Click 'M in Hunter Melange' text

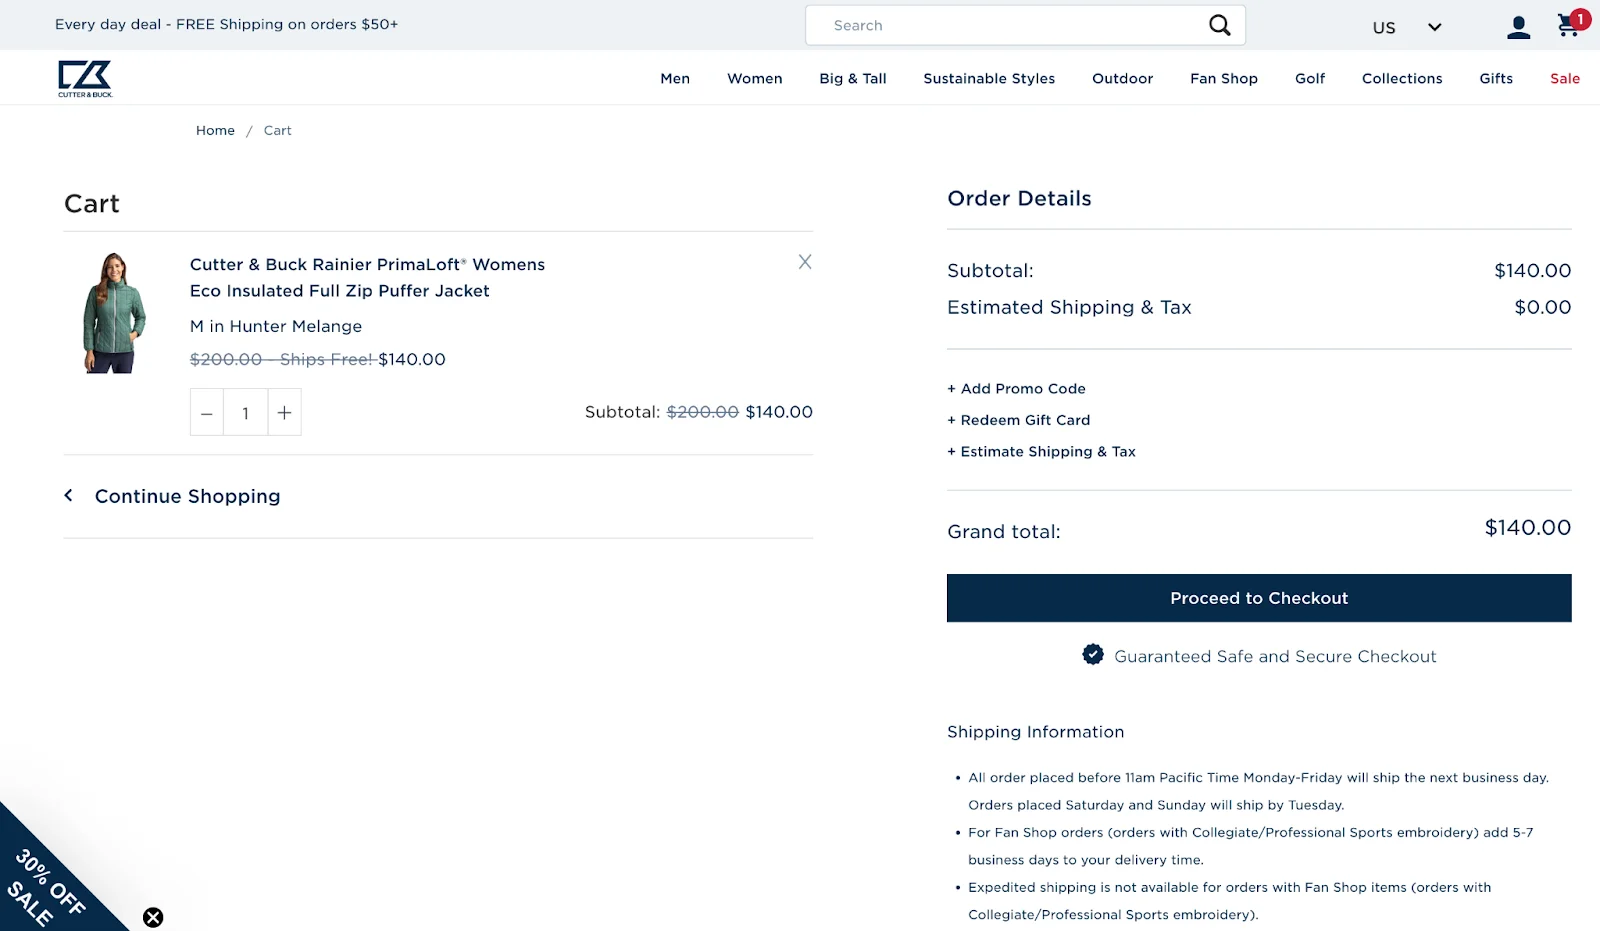coord(276,326)
